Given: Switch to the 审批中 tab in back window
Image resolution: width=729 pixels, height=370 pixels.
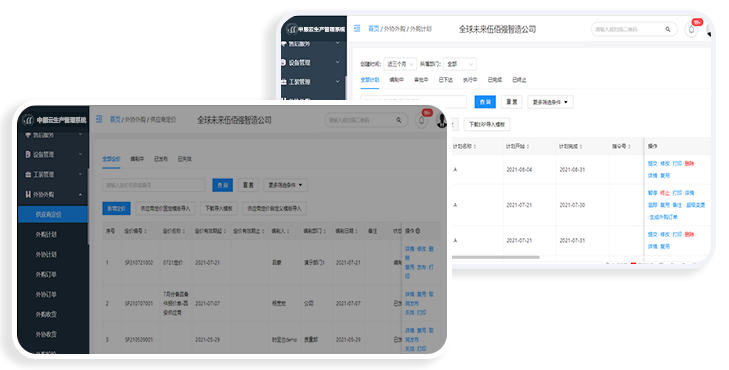Looking at the screenshot, I should coord(421,80).
